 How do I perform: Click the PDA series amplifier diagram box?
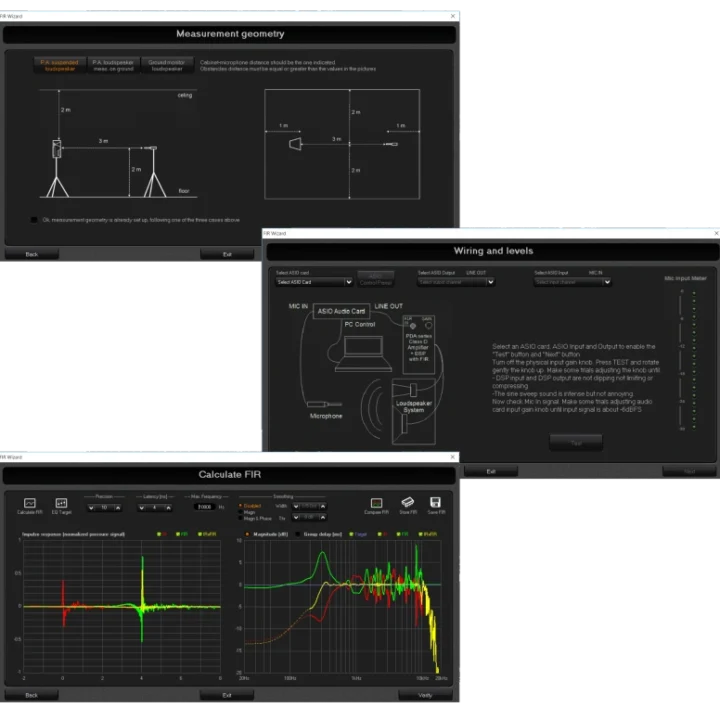418,344
